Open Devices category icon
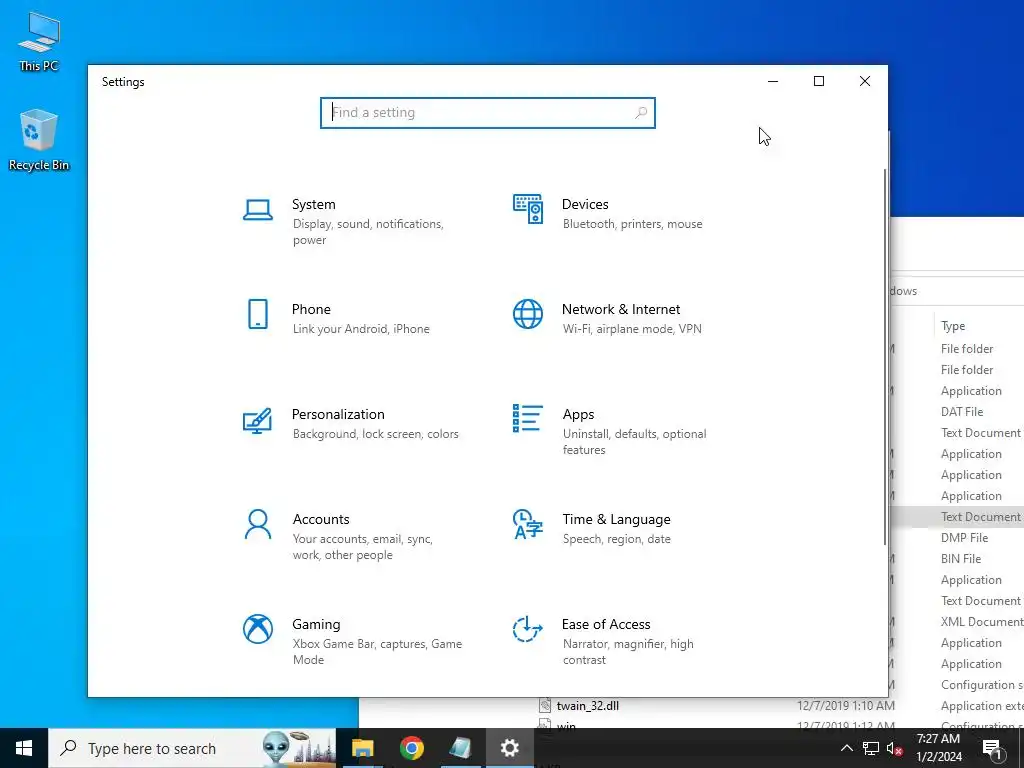 pos(528,209)
